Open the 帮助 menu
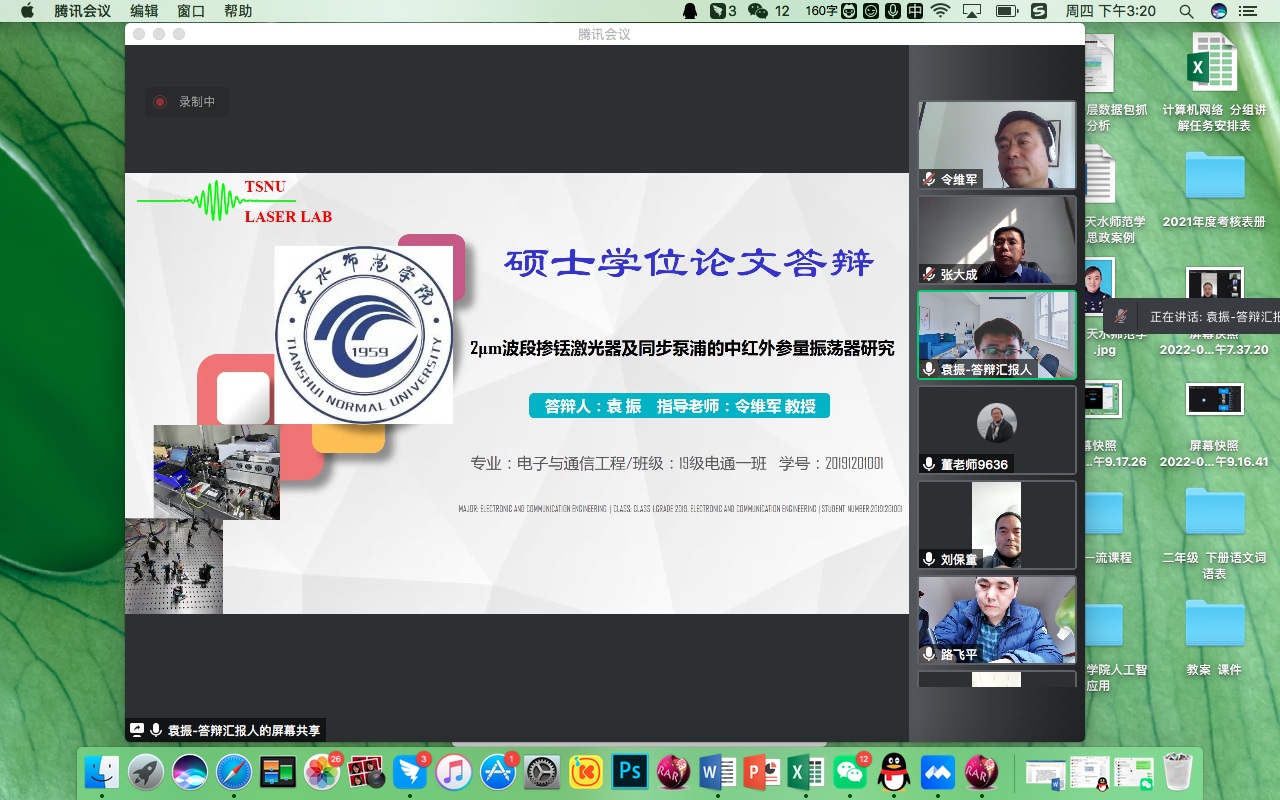Viewport: 1280px width, 800px height. click(238, 11)
